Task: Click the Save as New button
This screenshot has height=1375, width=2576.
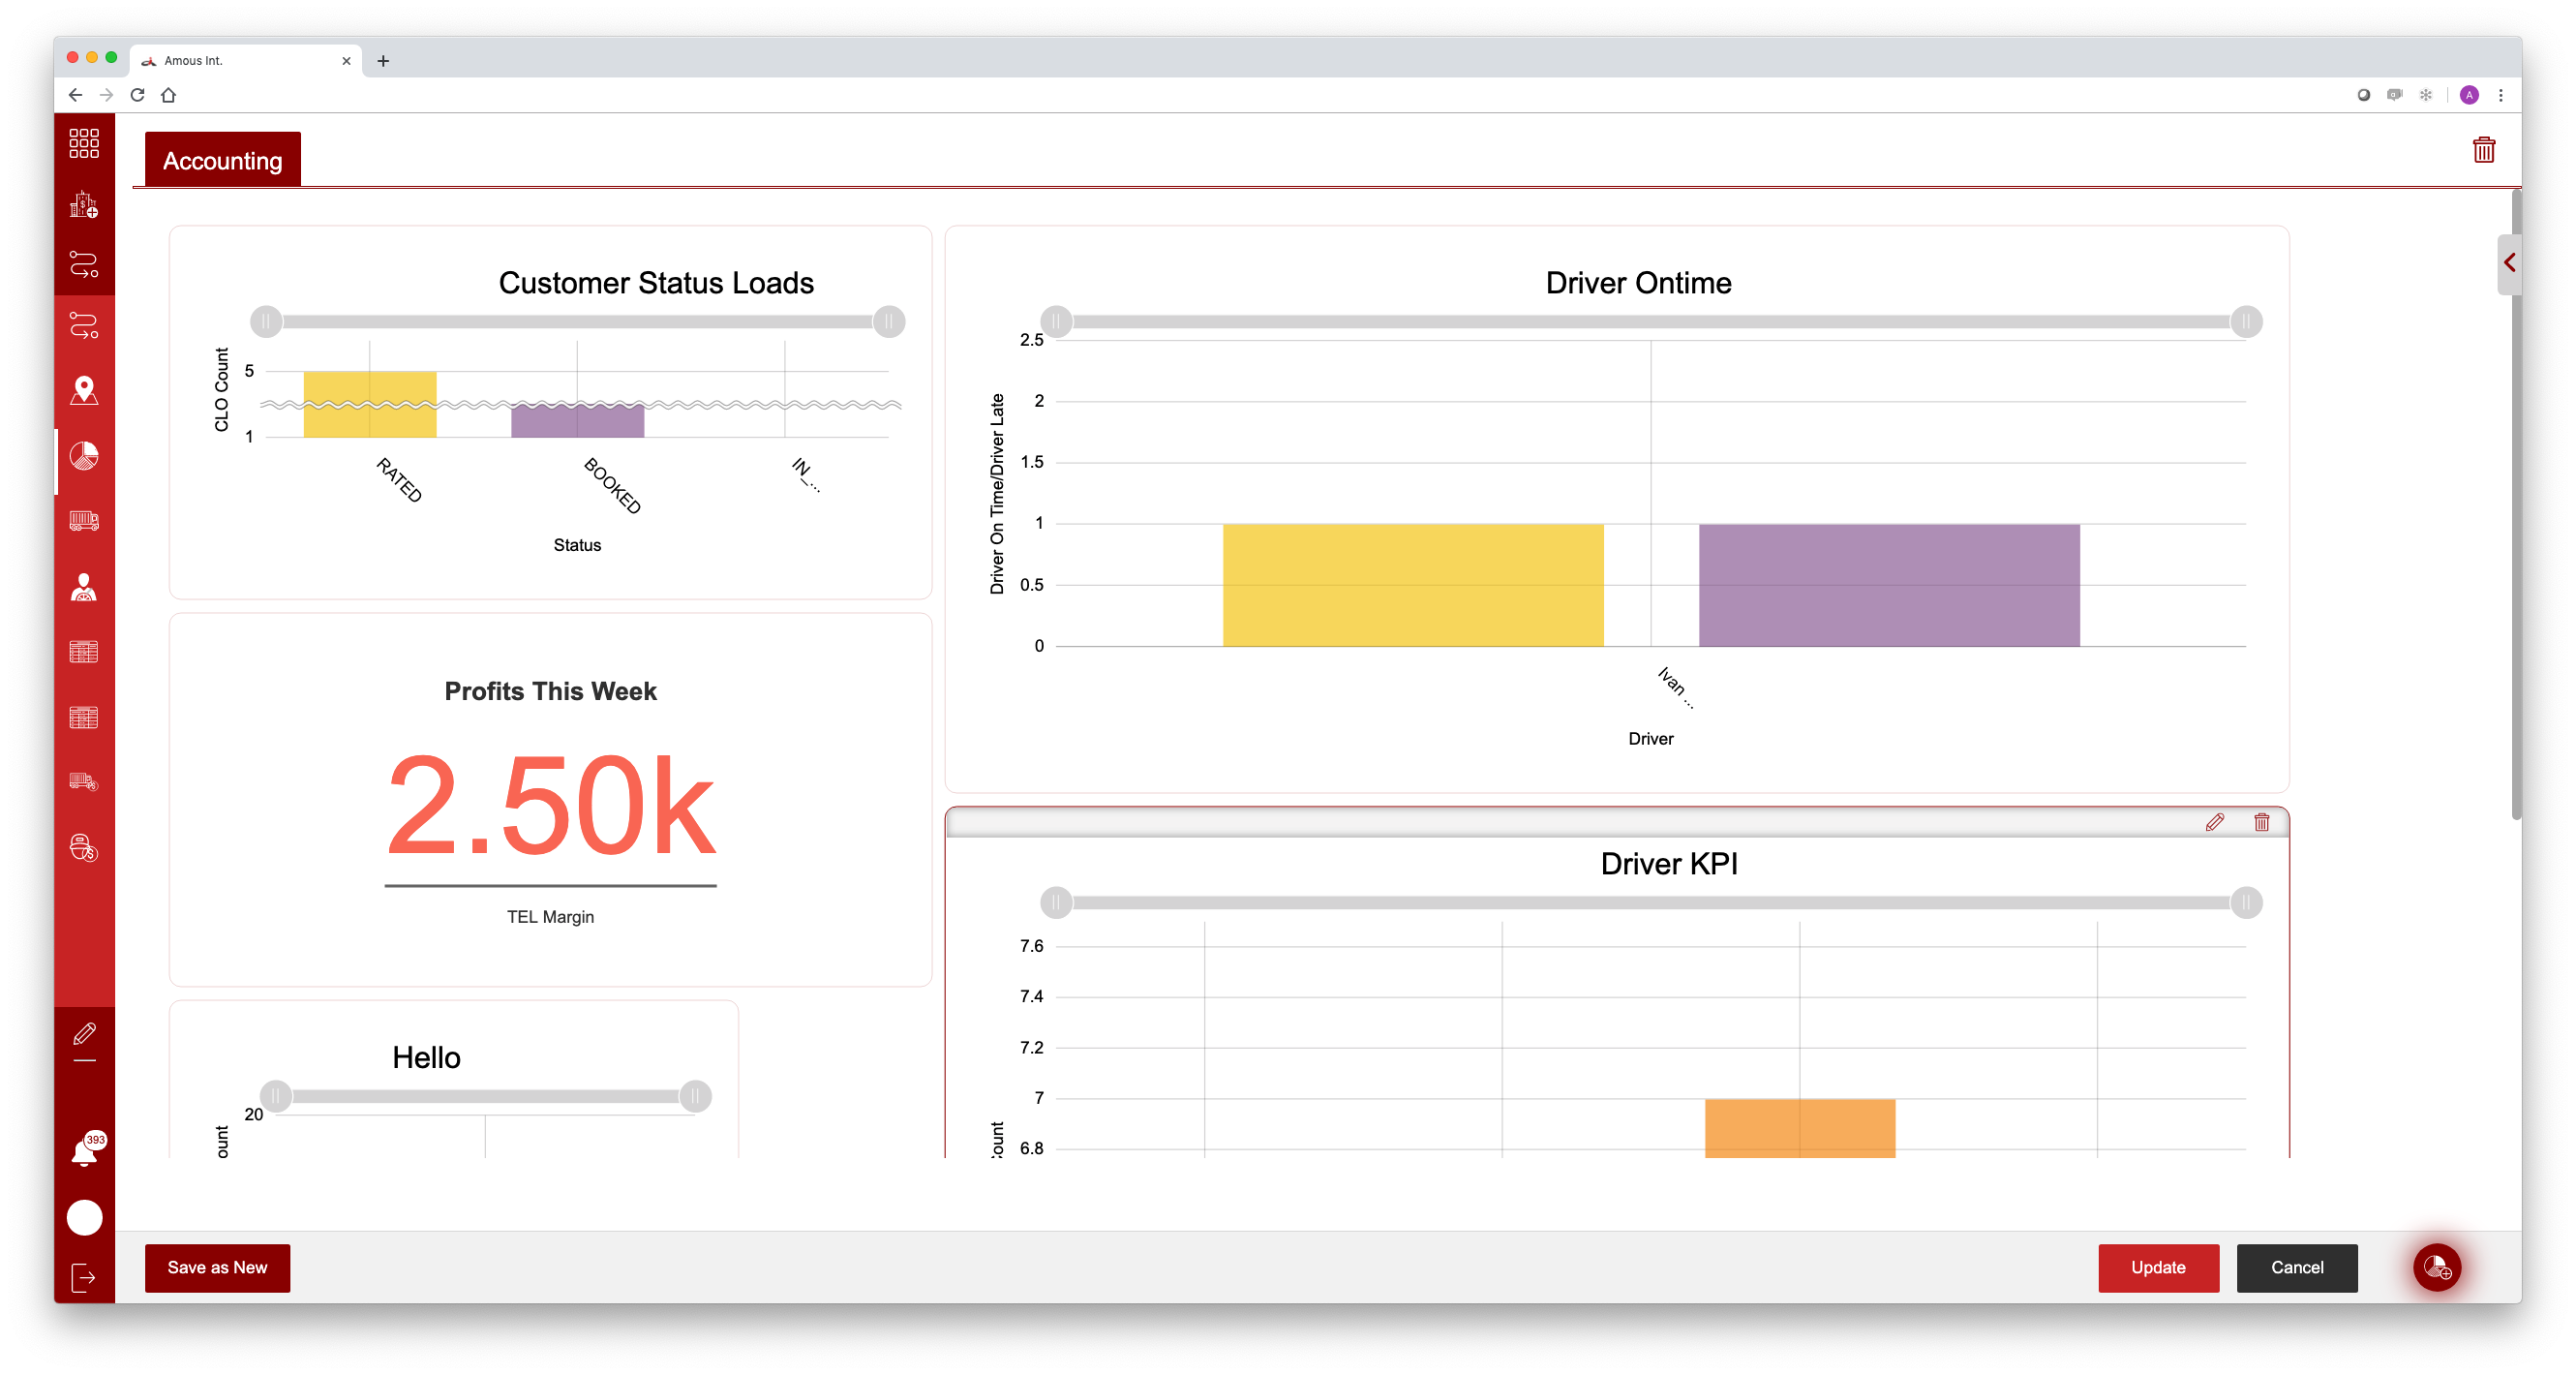Action: coord(217,1267)
